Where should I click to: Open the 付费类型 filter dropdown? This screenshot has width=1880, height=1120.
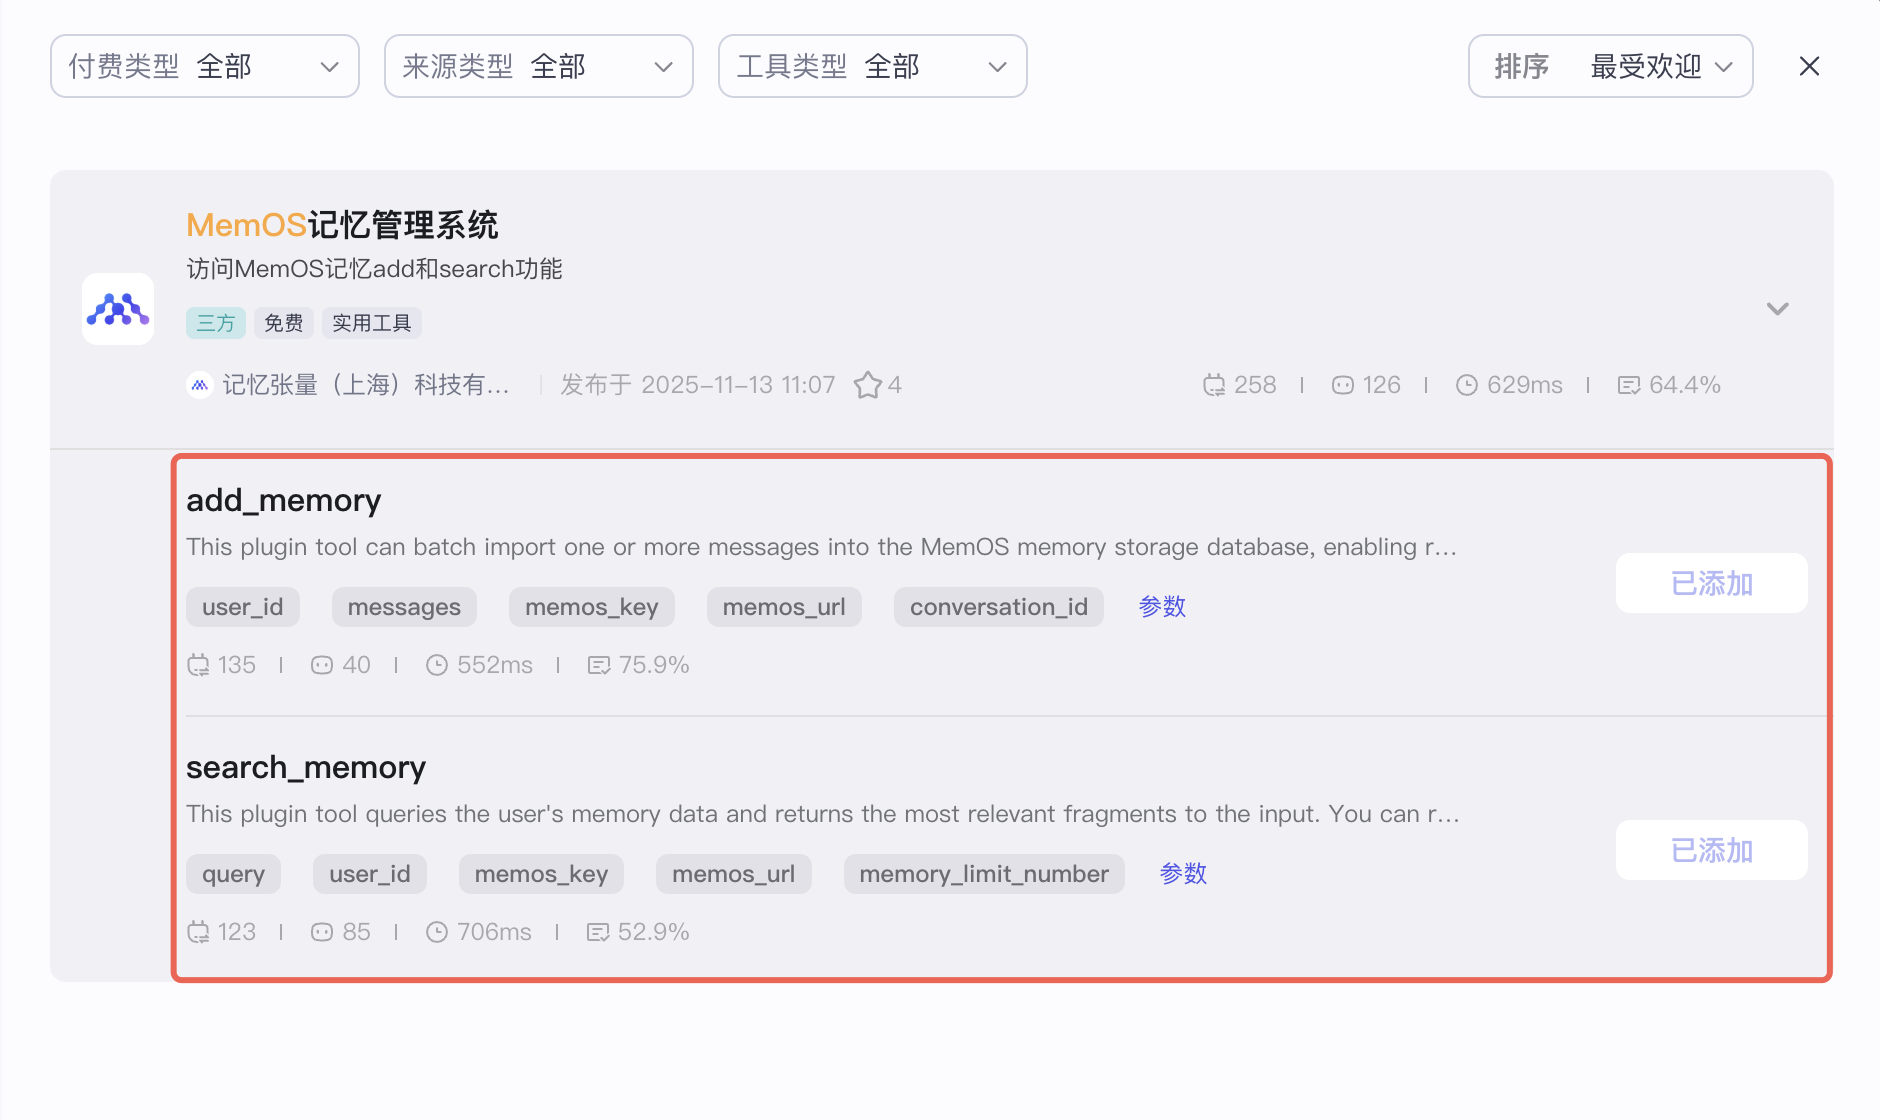point(205,66)
